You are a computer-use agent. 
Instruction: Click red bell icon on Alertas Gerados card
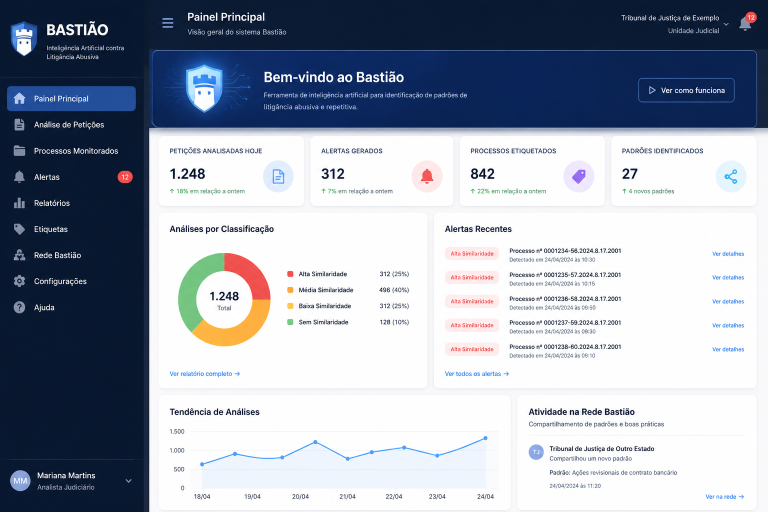(x=427, y=176)
